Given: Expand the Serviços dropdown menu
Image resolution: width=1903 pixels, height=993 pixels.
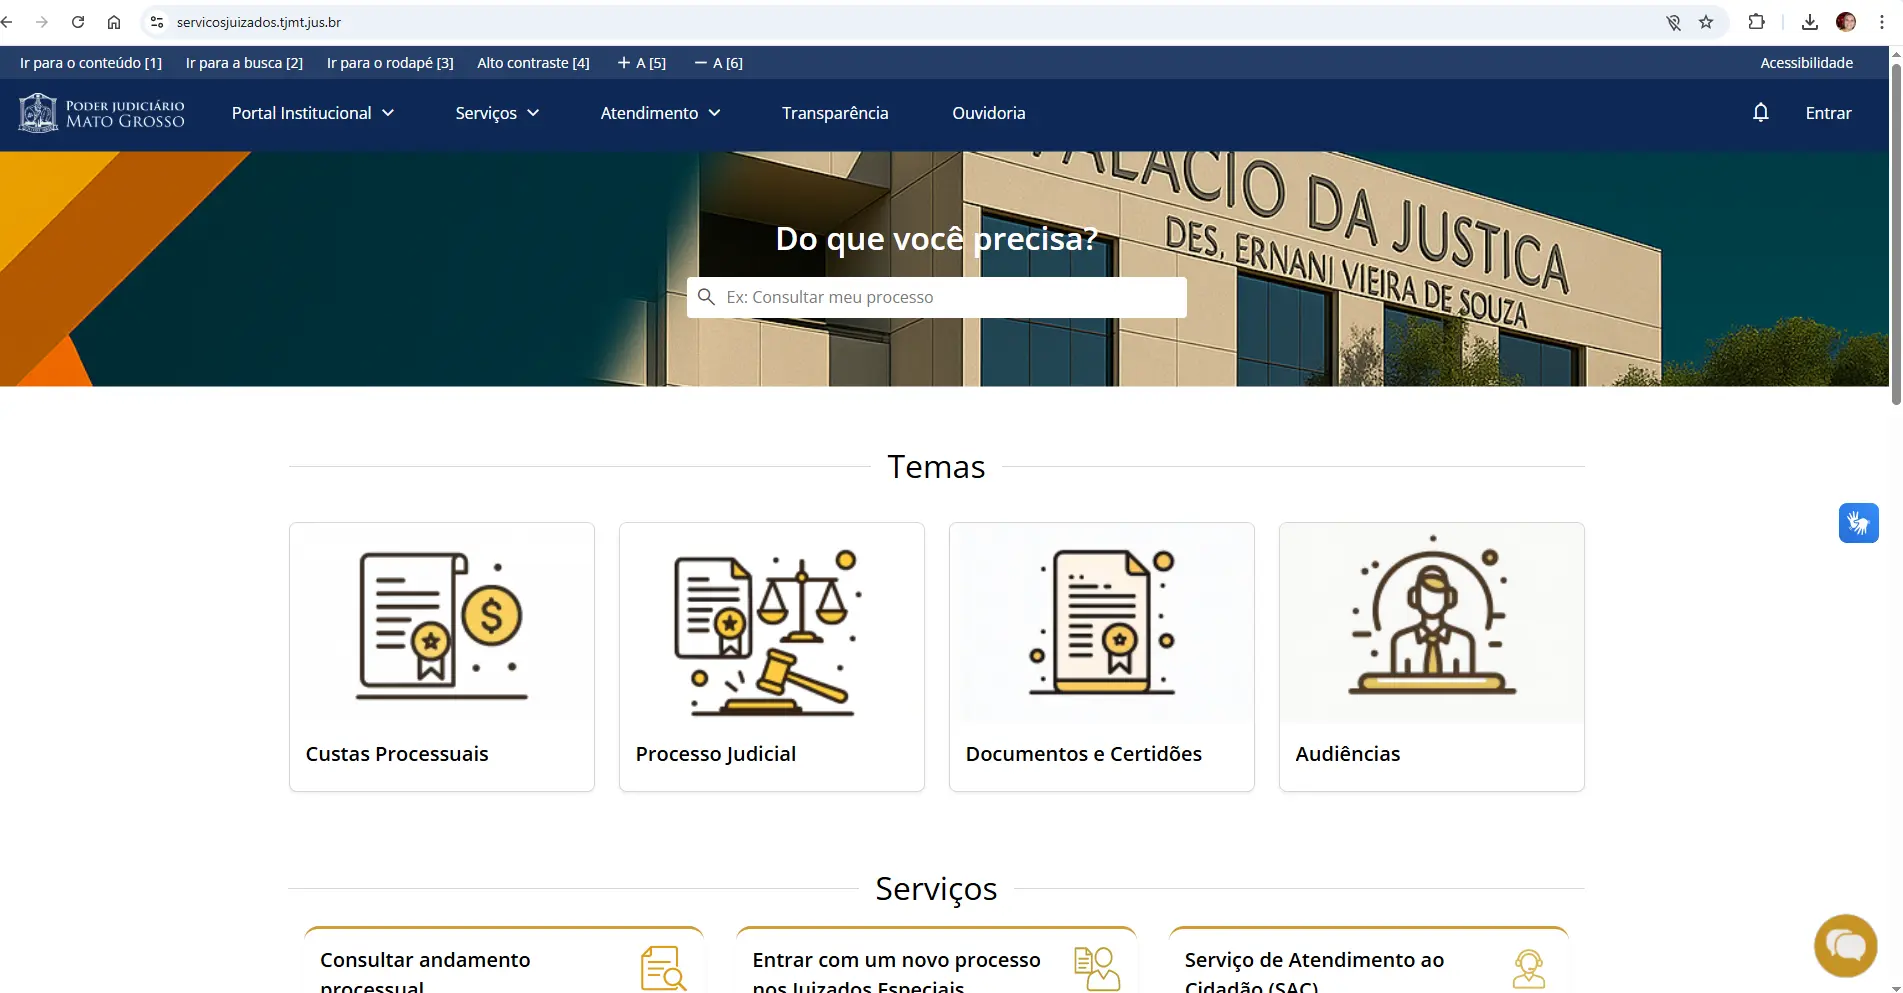Looking at the screenshot, I should [x=497, y=113].
